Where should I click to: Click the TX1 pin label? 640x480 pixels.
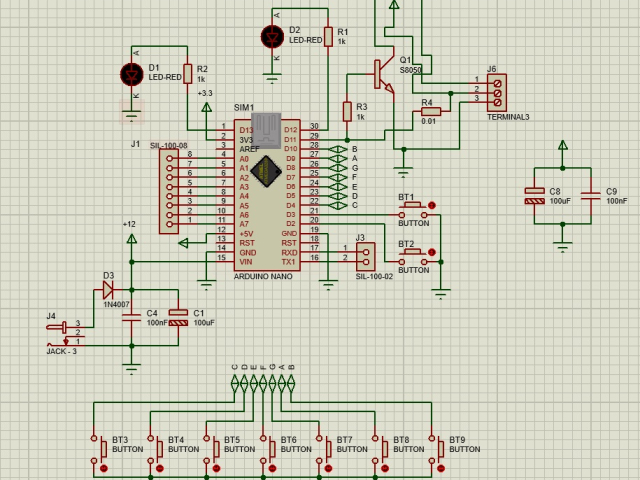pos(288,262)
